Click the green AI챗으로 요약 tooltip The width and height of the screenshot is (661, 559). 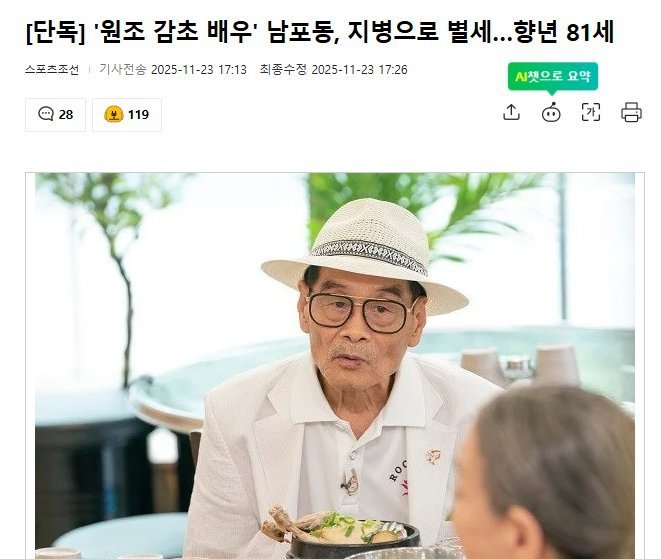click(553, 77)
